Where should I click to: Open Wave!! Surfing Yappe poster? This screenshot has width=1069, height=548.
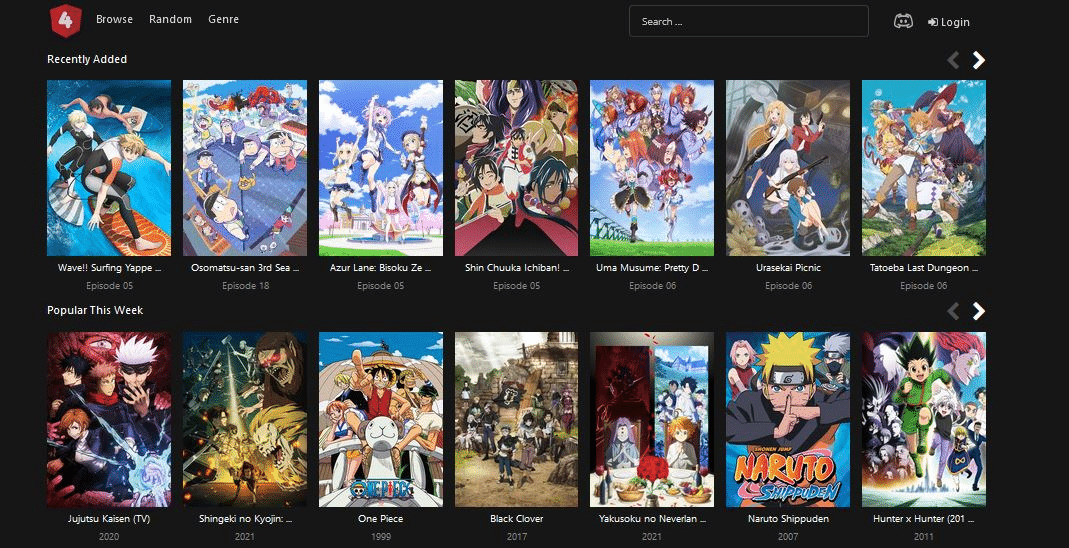click(109, 168)
